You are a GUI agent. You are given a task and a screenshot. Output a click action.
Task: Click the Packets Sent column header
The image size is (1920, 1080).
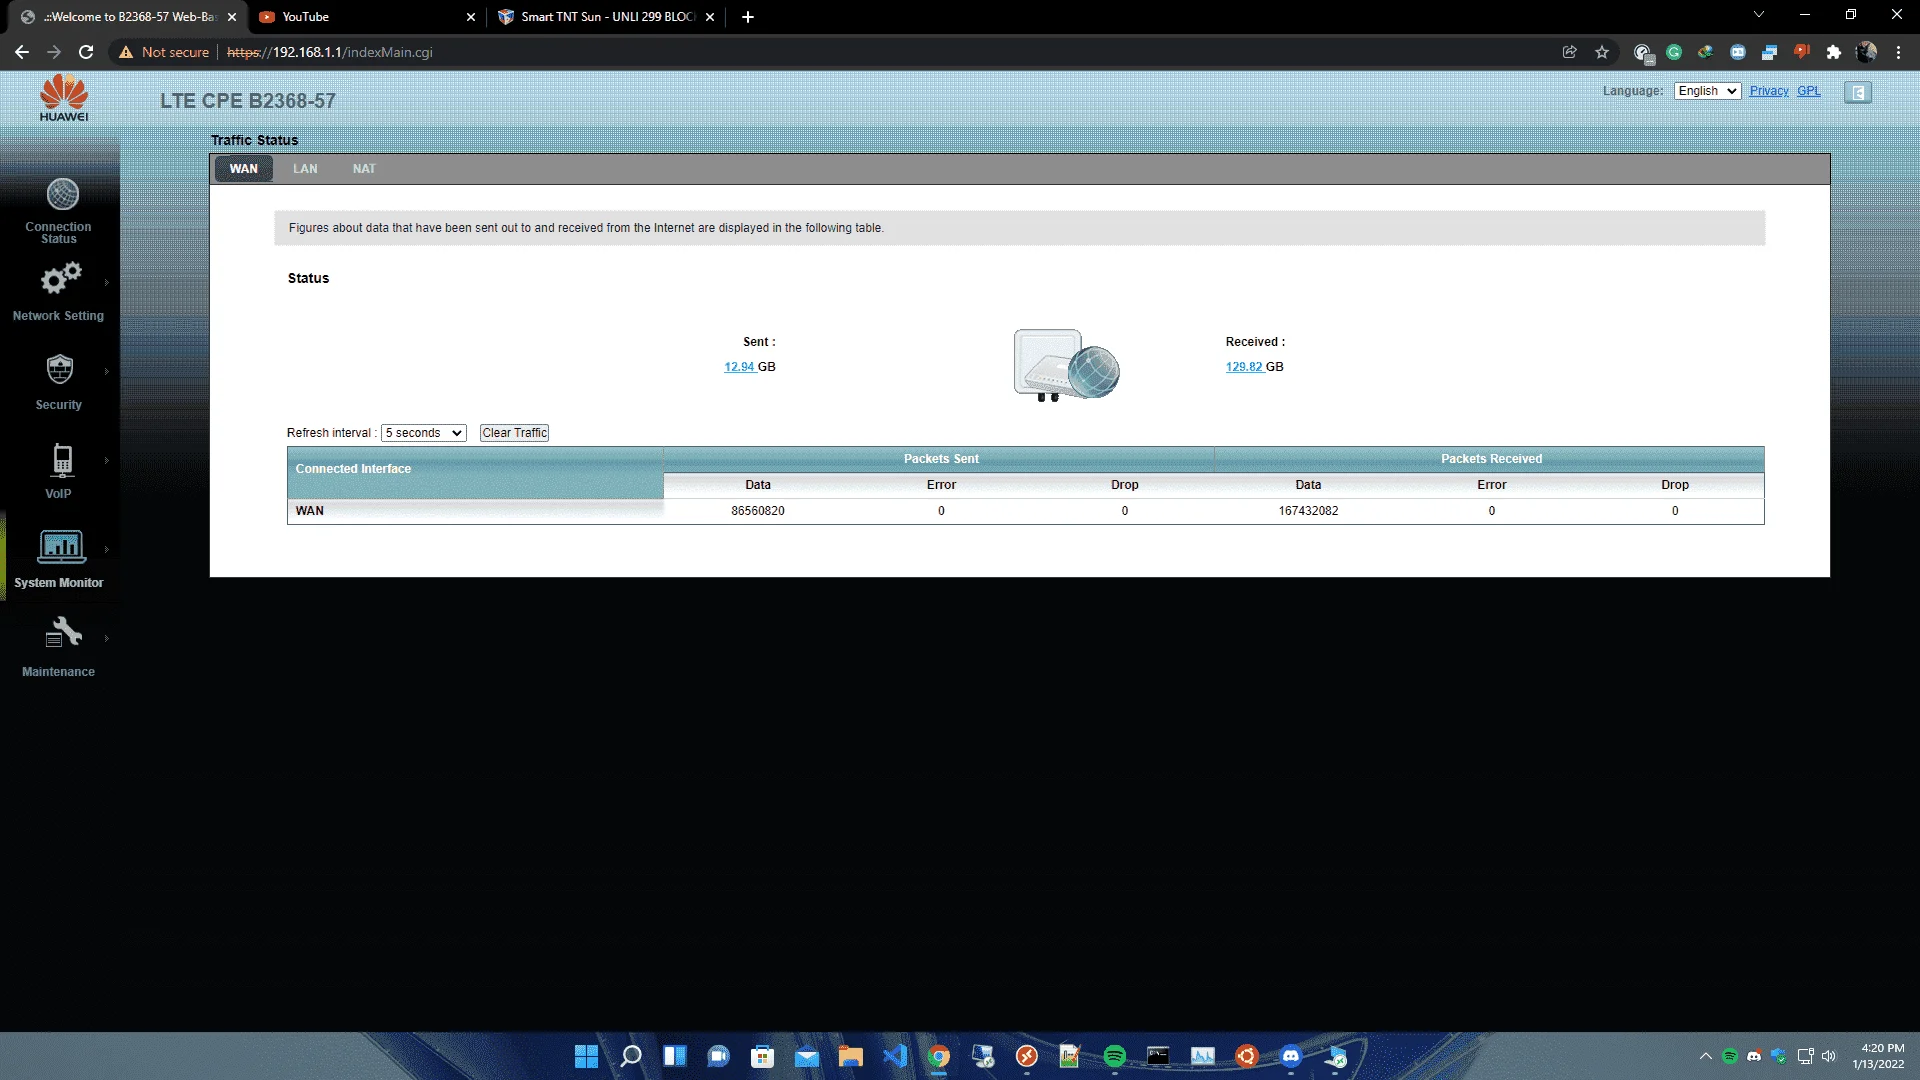941,459
